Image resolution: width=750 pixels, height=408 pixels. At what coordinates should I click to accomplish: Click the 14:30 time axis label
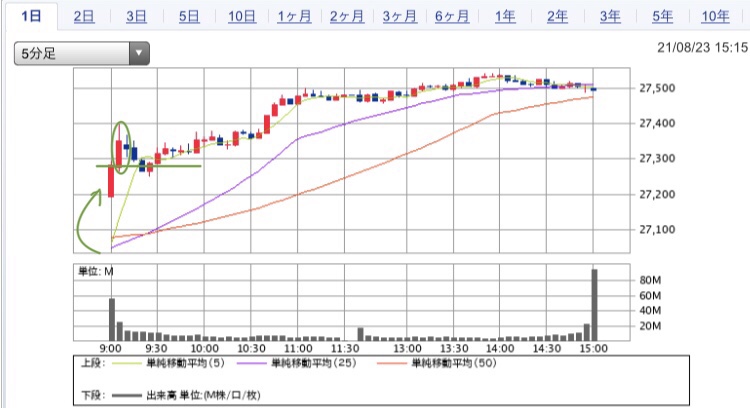click(547, 348)
